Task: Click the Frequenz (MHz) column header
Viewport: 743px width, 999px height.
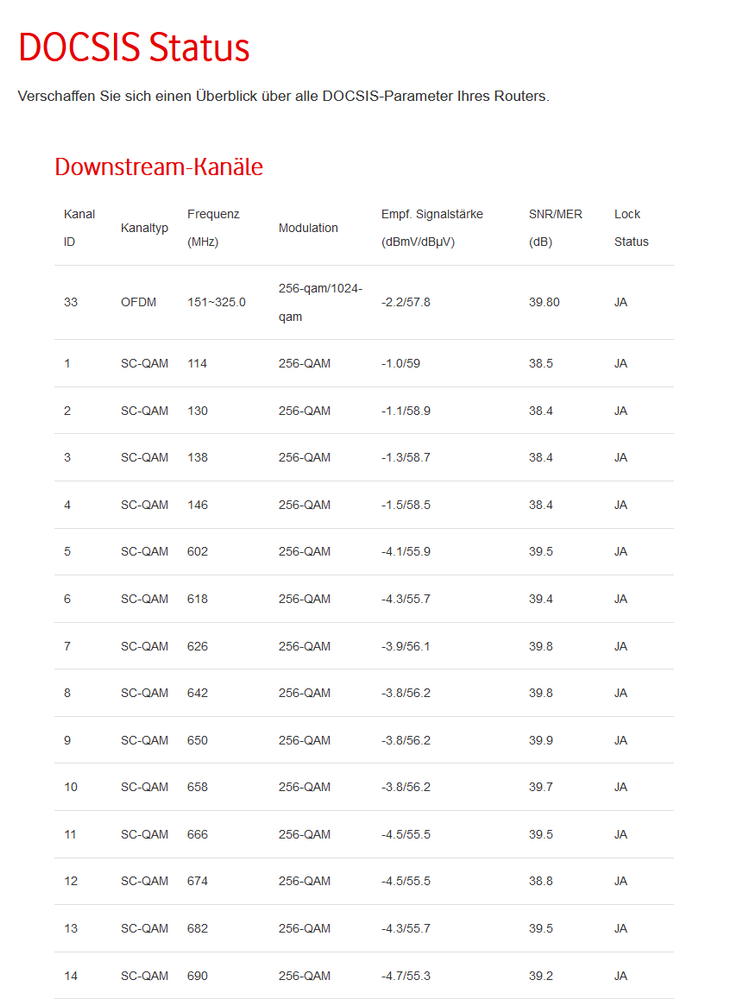Action: (x=213, y=227)
